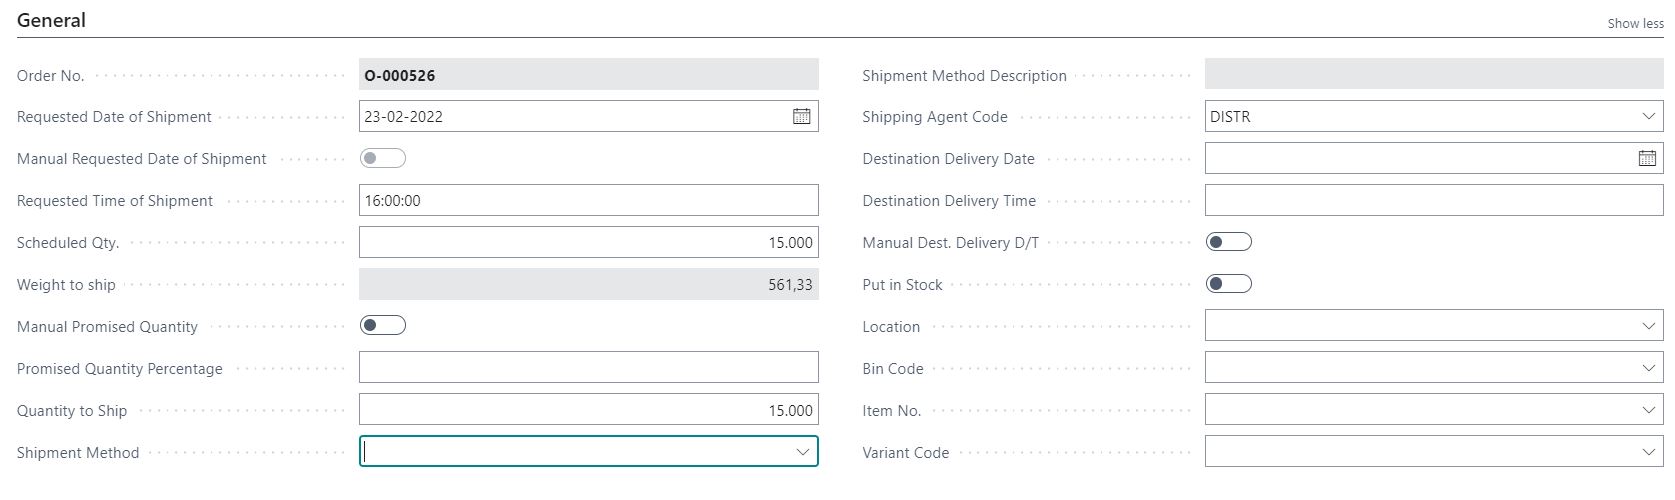The height and width of the screenshot is (500, 1675).
Task: Click the Shipping Agent Code label
Action: 935,117
